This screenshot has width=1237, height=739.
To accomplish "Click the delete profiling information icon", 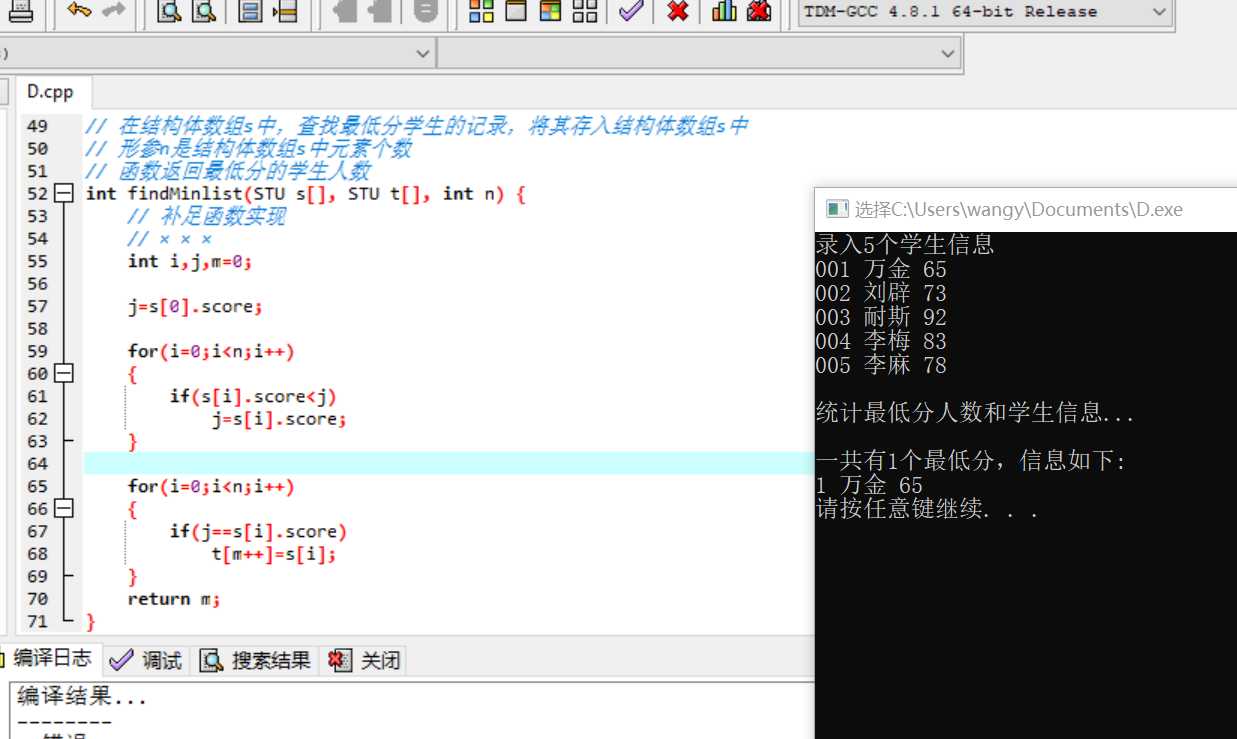I will pos(759,11).
